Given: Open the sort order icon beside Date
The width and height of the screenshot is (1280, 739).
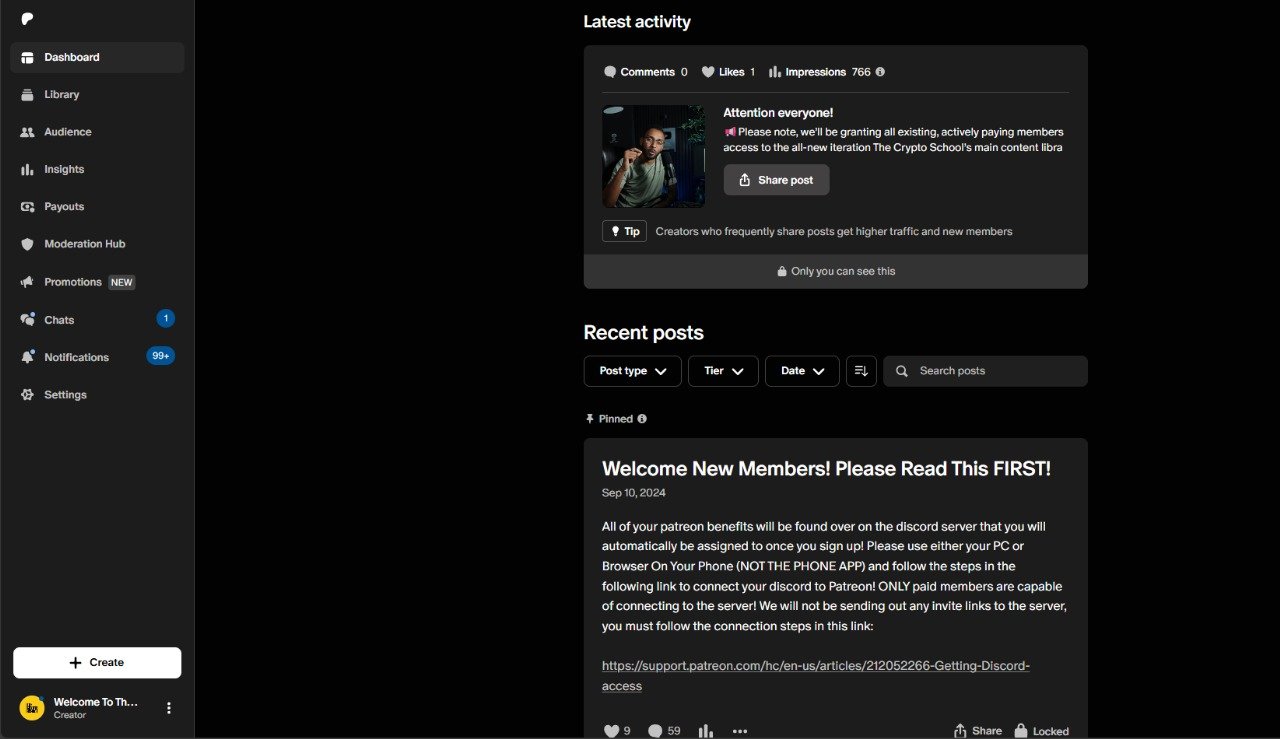Looking at the screenshot, I should pos(861,371).
